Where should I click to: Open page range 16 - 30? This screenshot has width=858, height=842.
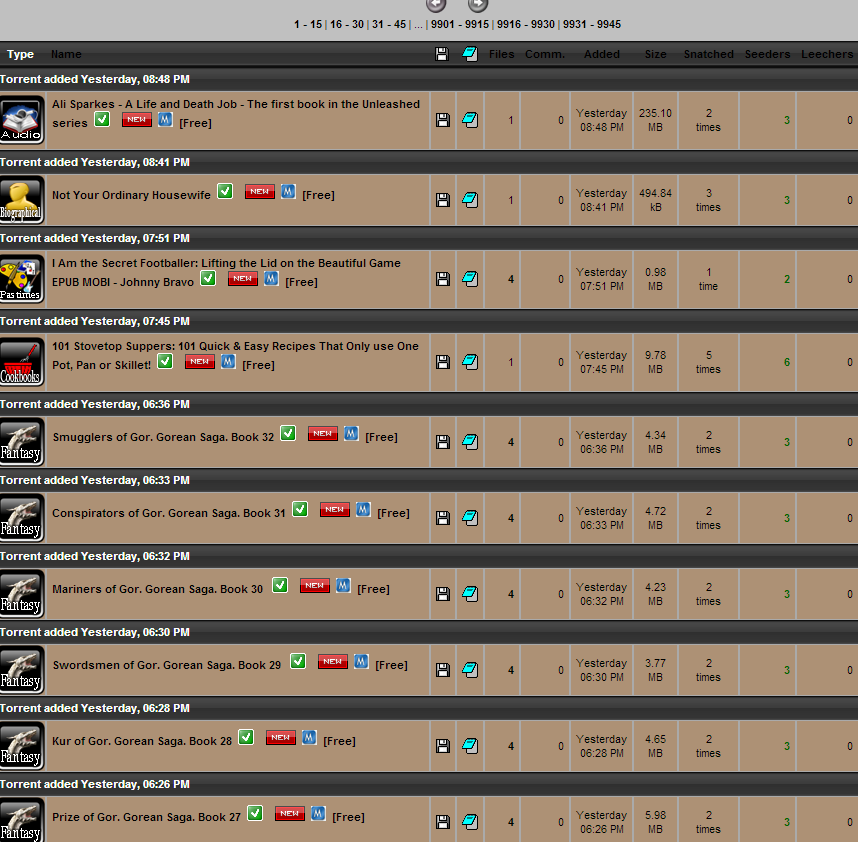347,25
